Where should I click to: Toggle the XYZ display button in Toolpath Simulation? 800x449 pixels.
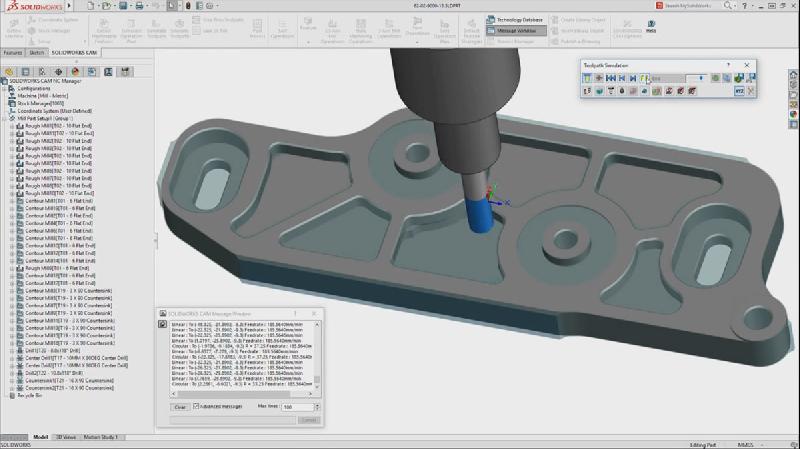click(739, 91)
